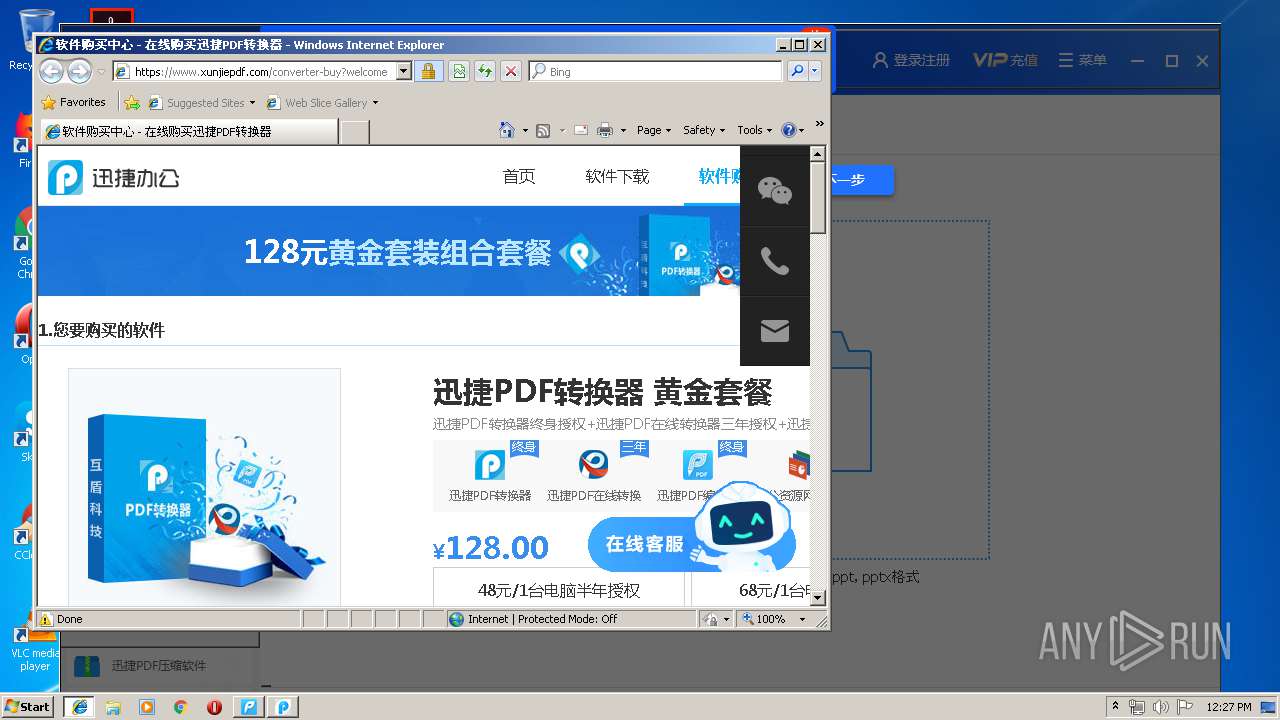Viewport: 1280px width, 720px height.
Task: Open the 菜单 hamburger in background app
Action: (1082, 60)
